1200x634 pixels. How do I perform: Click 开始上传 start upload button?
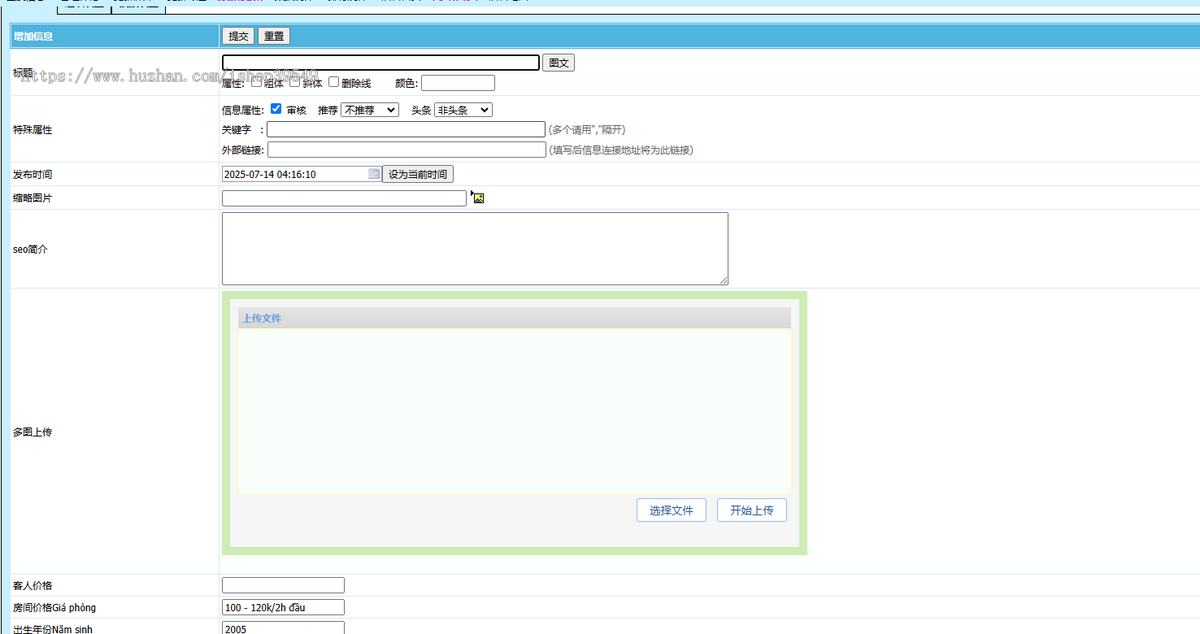(752, 510)
